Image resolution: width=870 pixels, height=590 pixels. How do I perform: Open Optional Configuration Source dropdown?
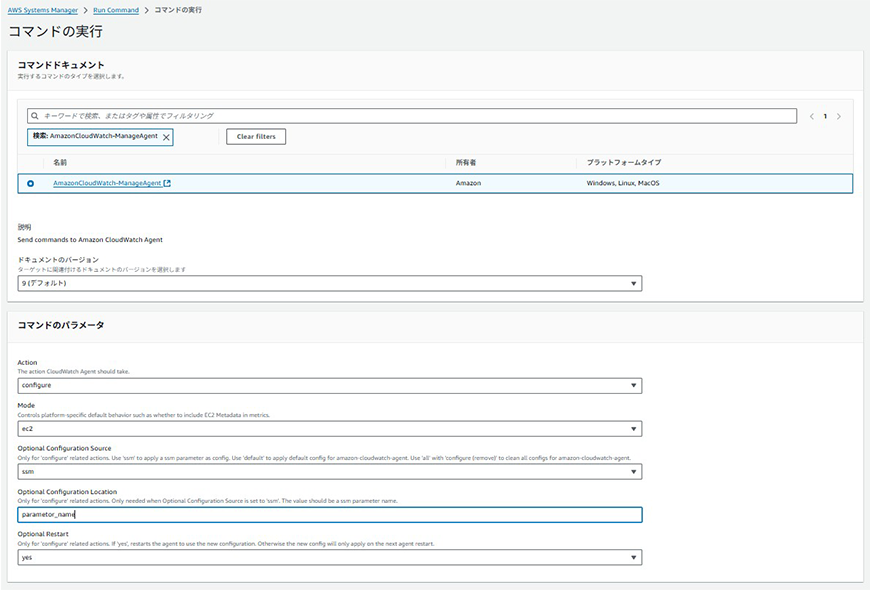tap(330, 471)
